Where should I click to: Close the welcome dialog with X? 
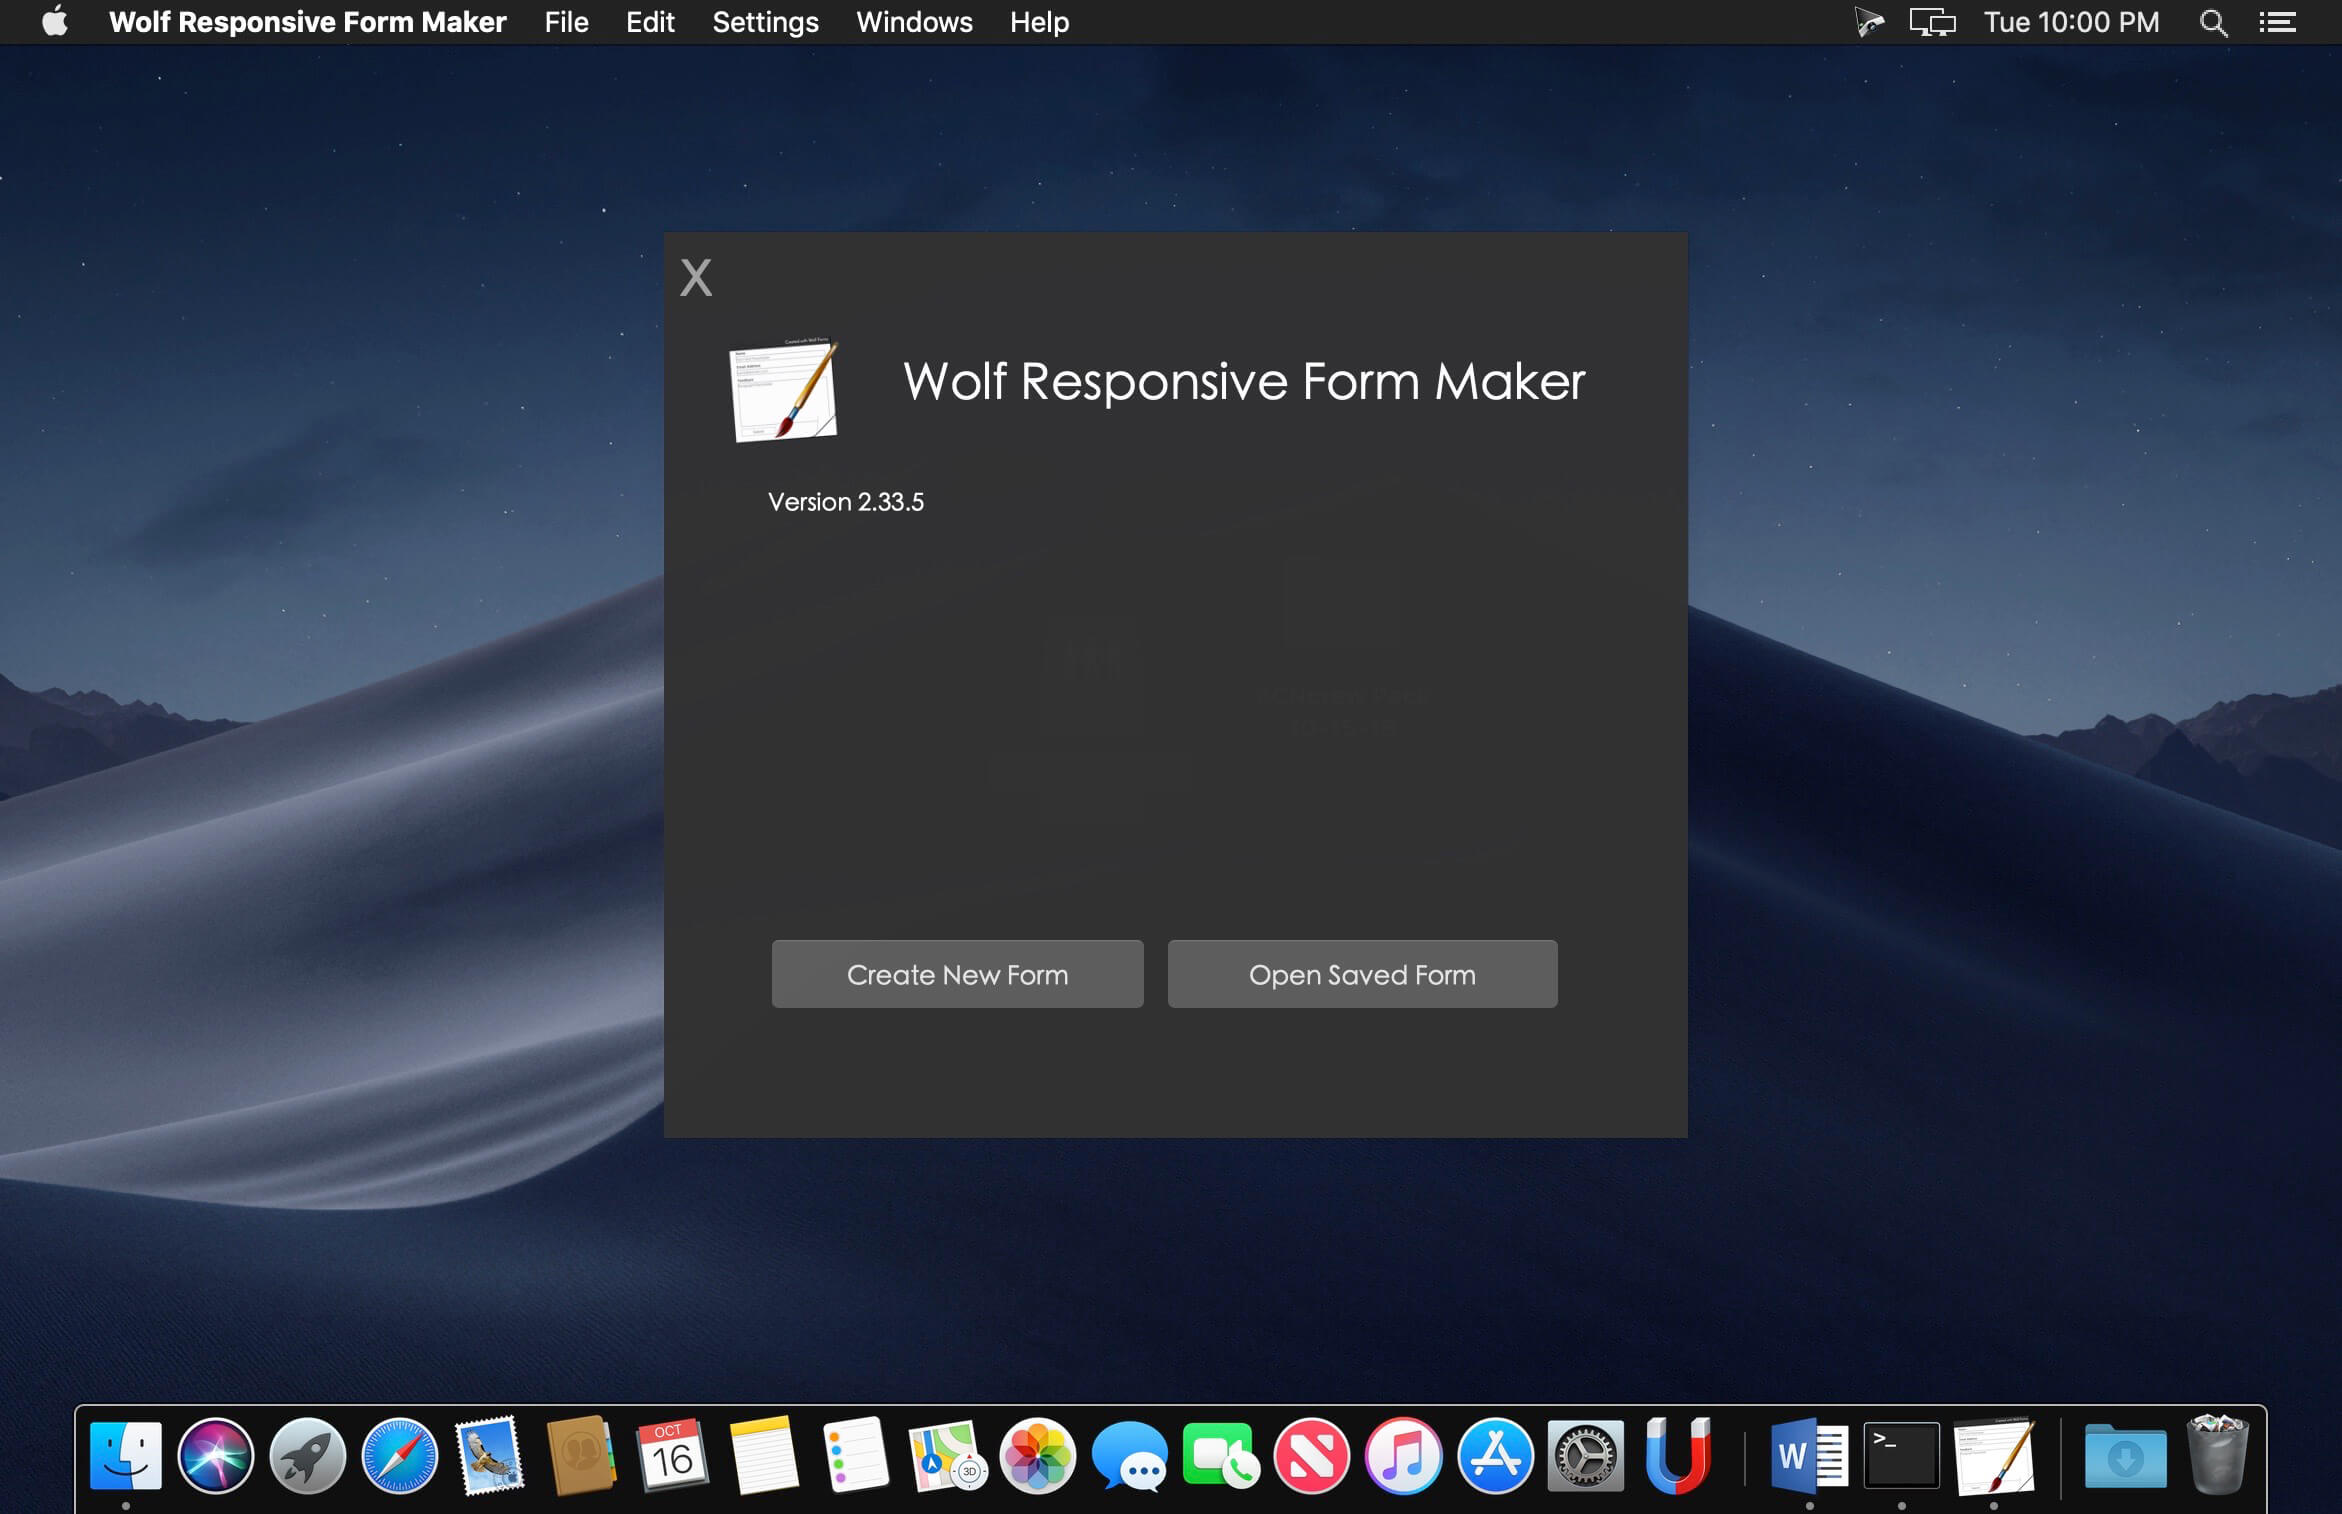[x=696, y=277]
